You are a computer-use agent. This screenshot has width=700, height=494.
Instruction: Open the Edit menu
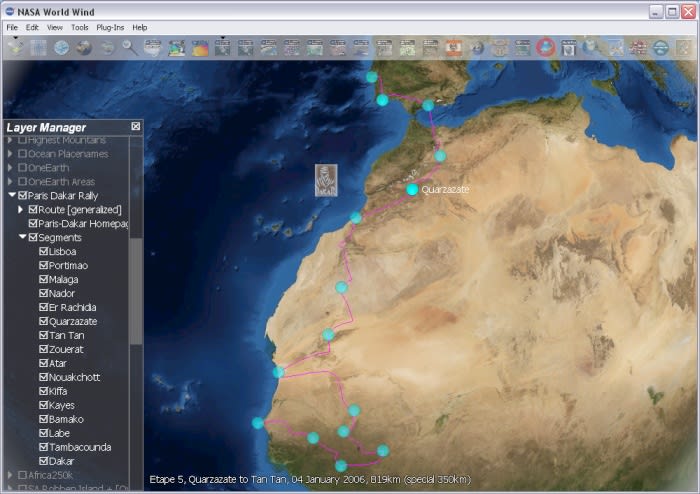(x=32, y=27)
